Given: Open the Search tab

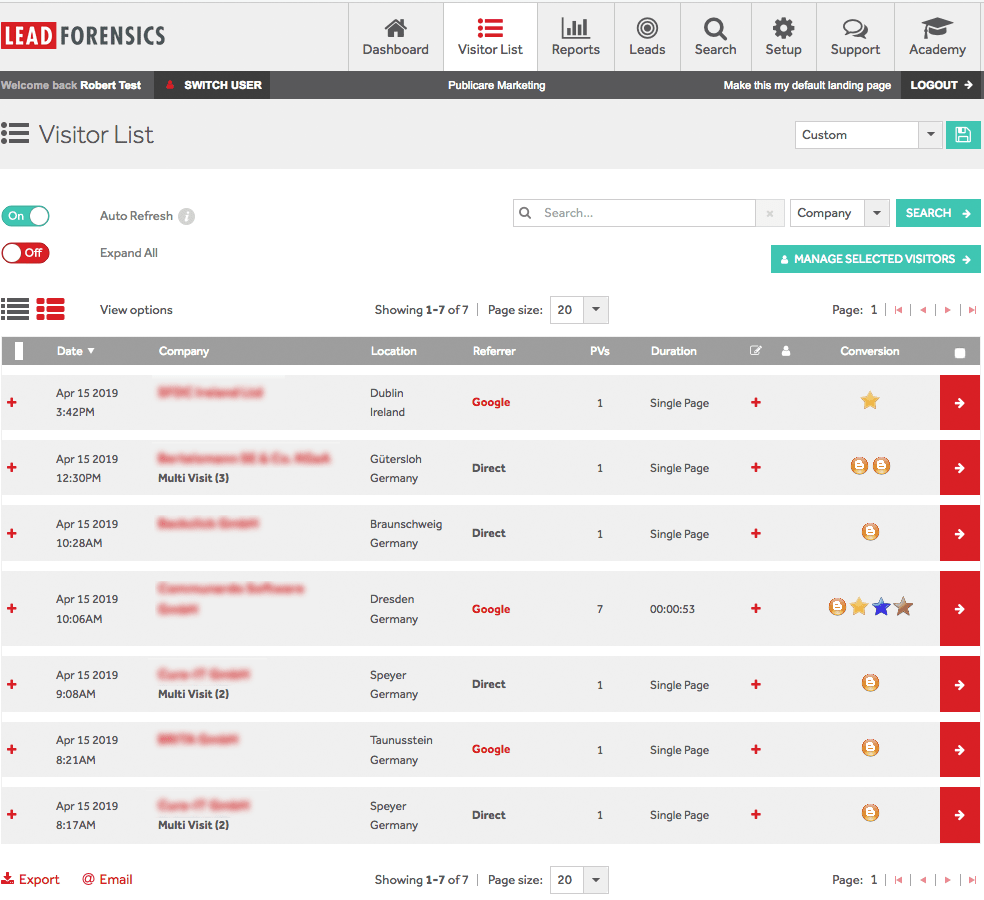Looking at the screenshot, I should pos(715,30).
